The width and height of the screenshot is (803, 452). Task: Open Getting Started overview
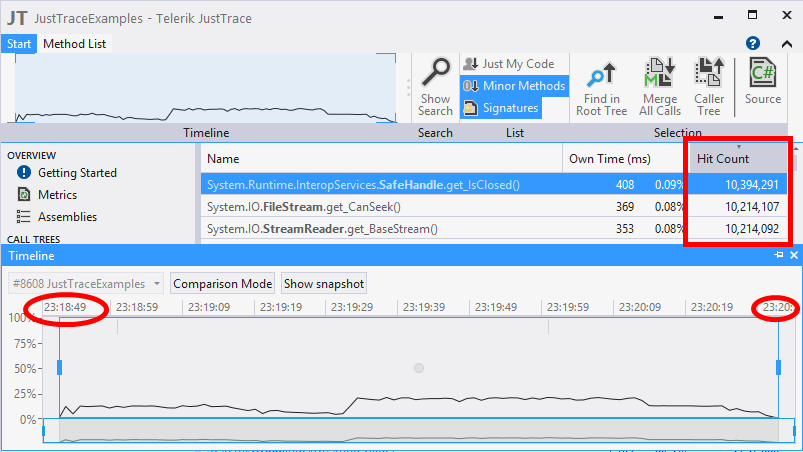pos(77,173)
